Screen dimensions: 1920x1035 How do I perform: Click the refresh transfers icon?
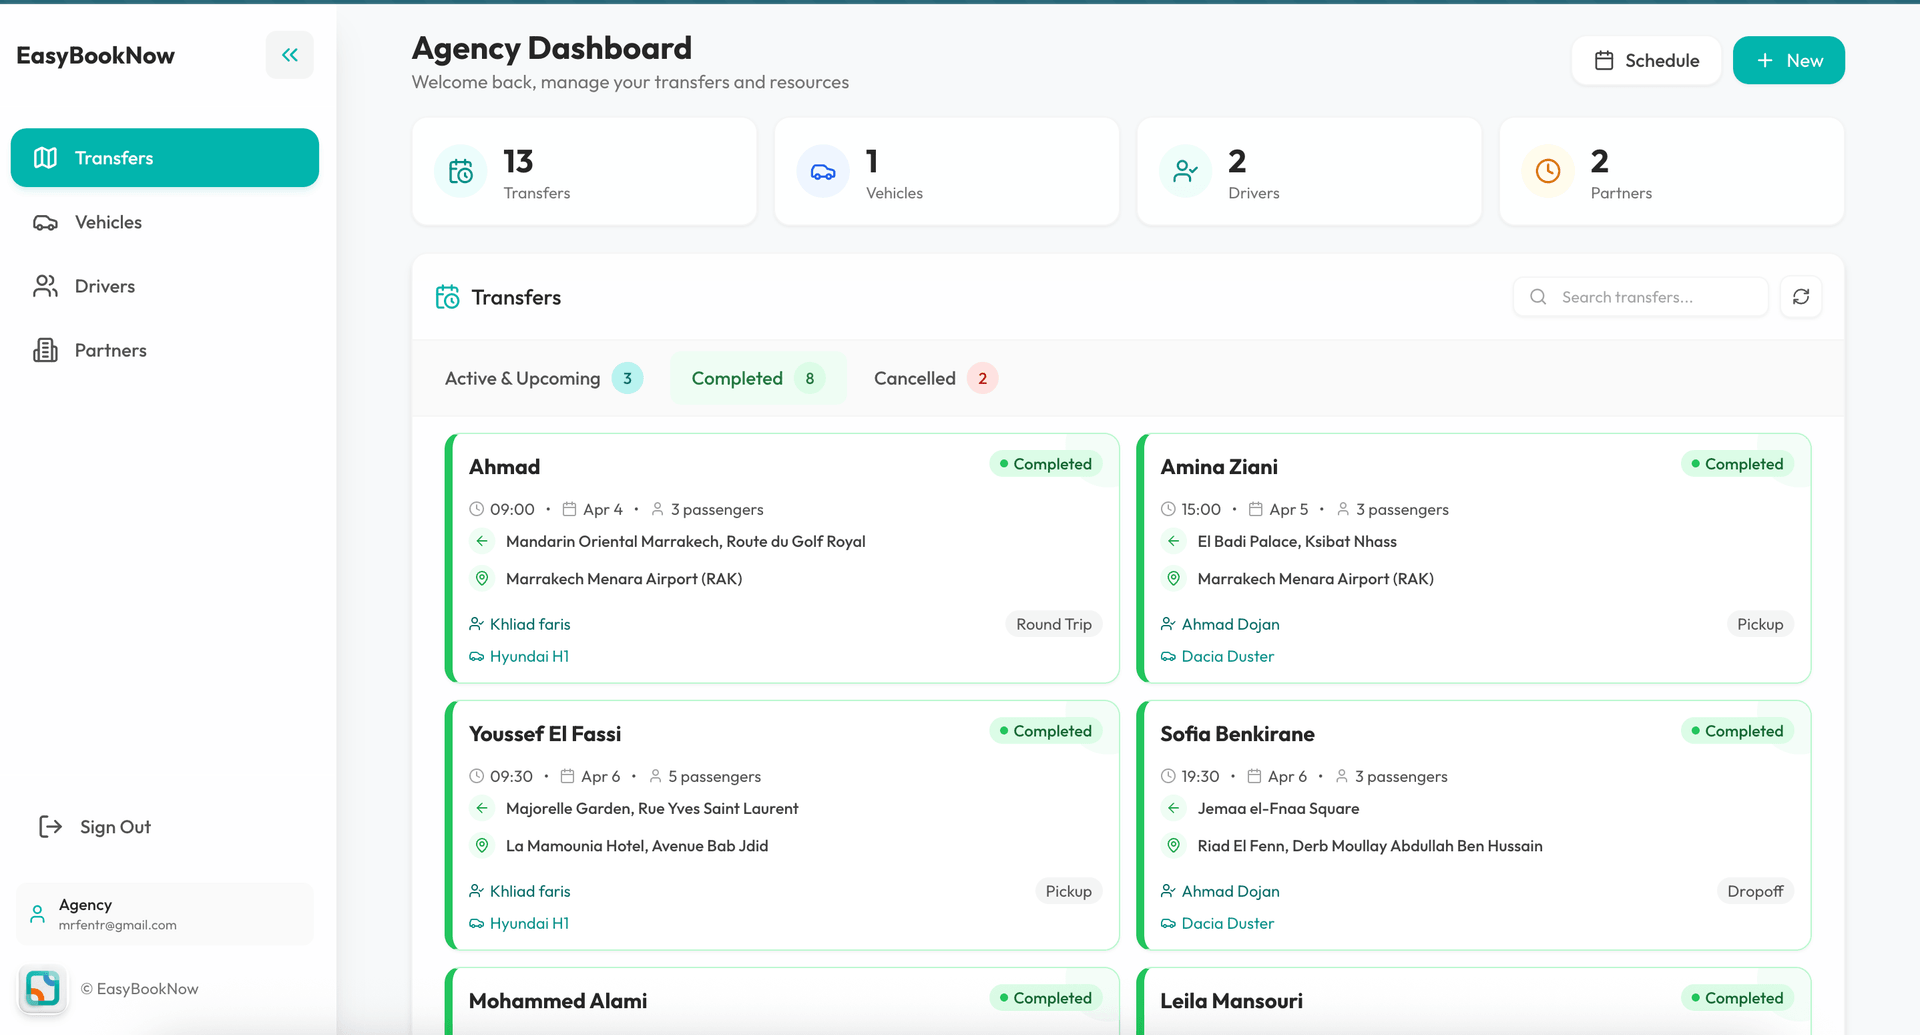(x=1801, y=297)
